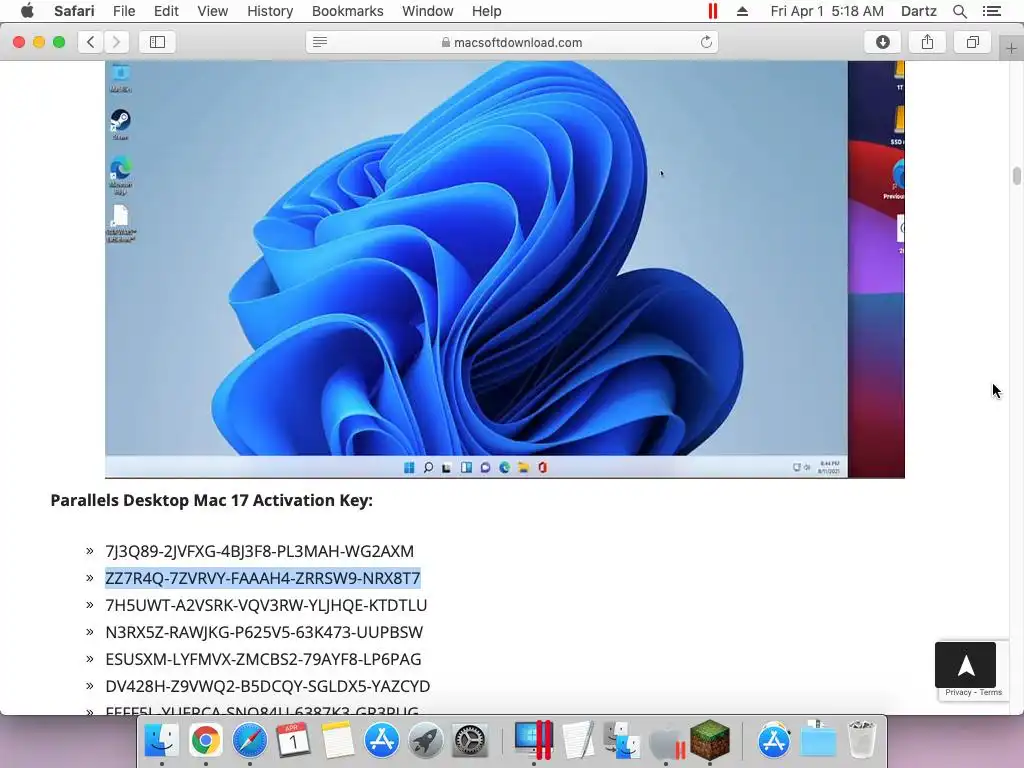This screenshot has height=768, width=1024.
Task: Open the Share menu in Safari toolbar
Action: pos(927,42)
